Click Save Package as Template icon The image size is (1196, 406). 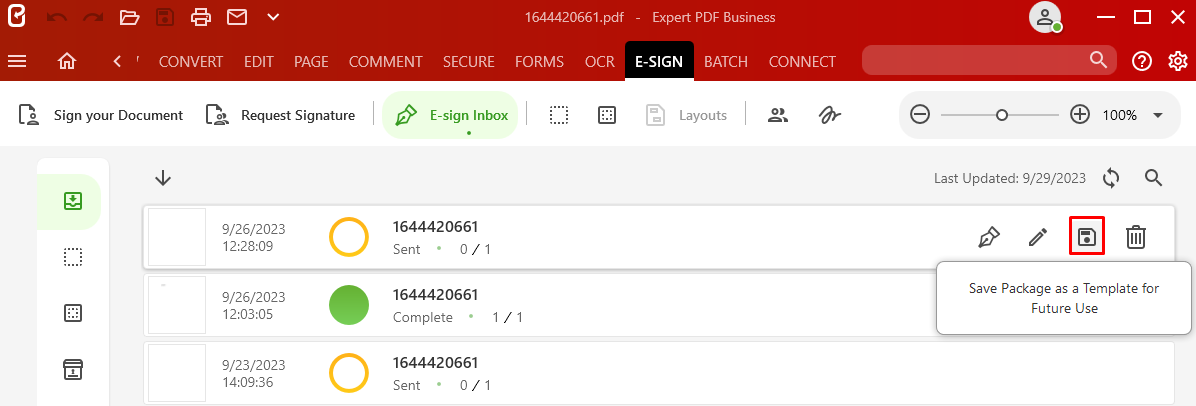(x=1087, y=237)
